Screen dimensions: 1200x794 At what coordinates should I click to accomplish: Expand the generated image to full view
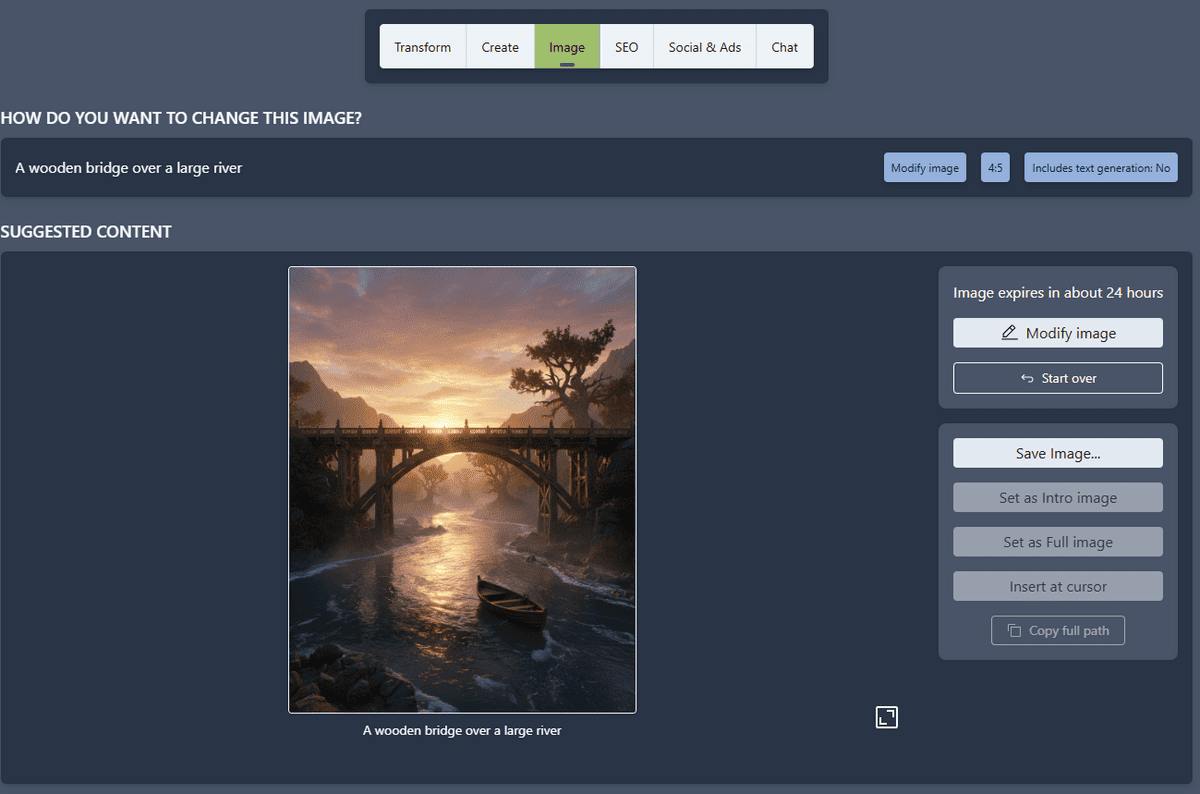point(886,717)
